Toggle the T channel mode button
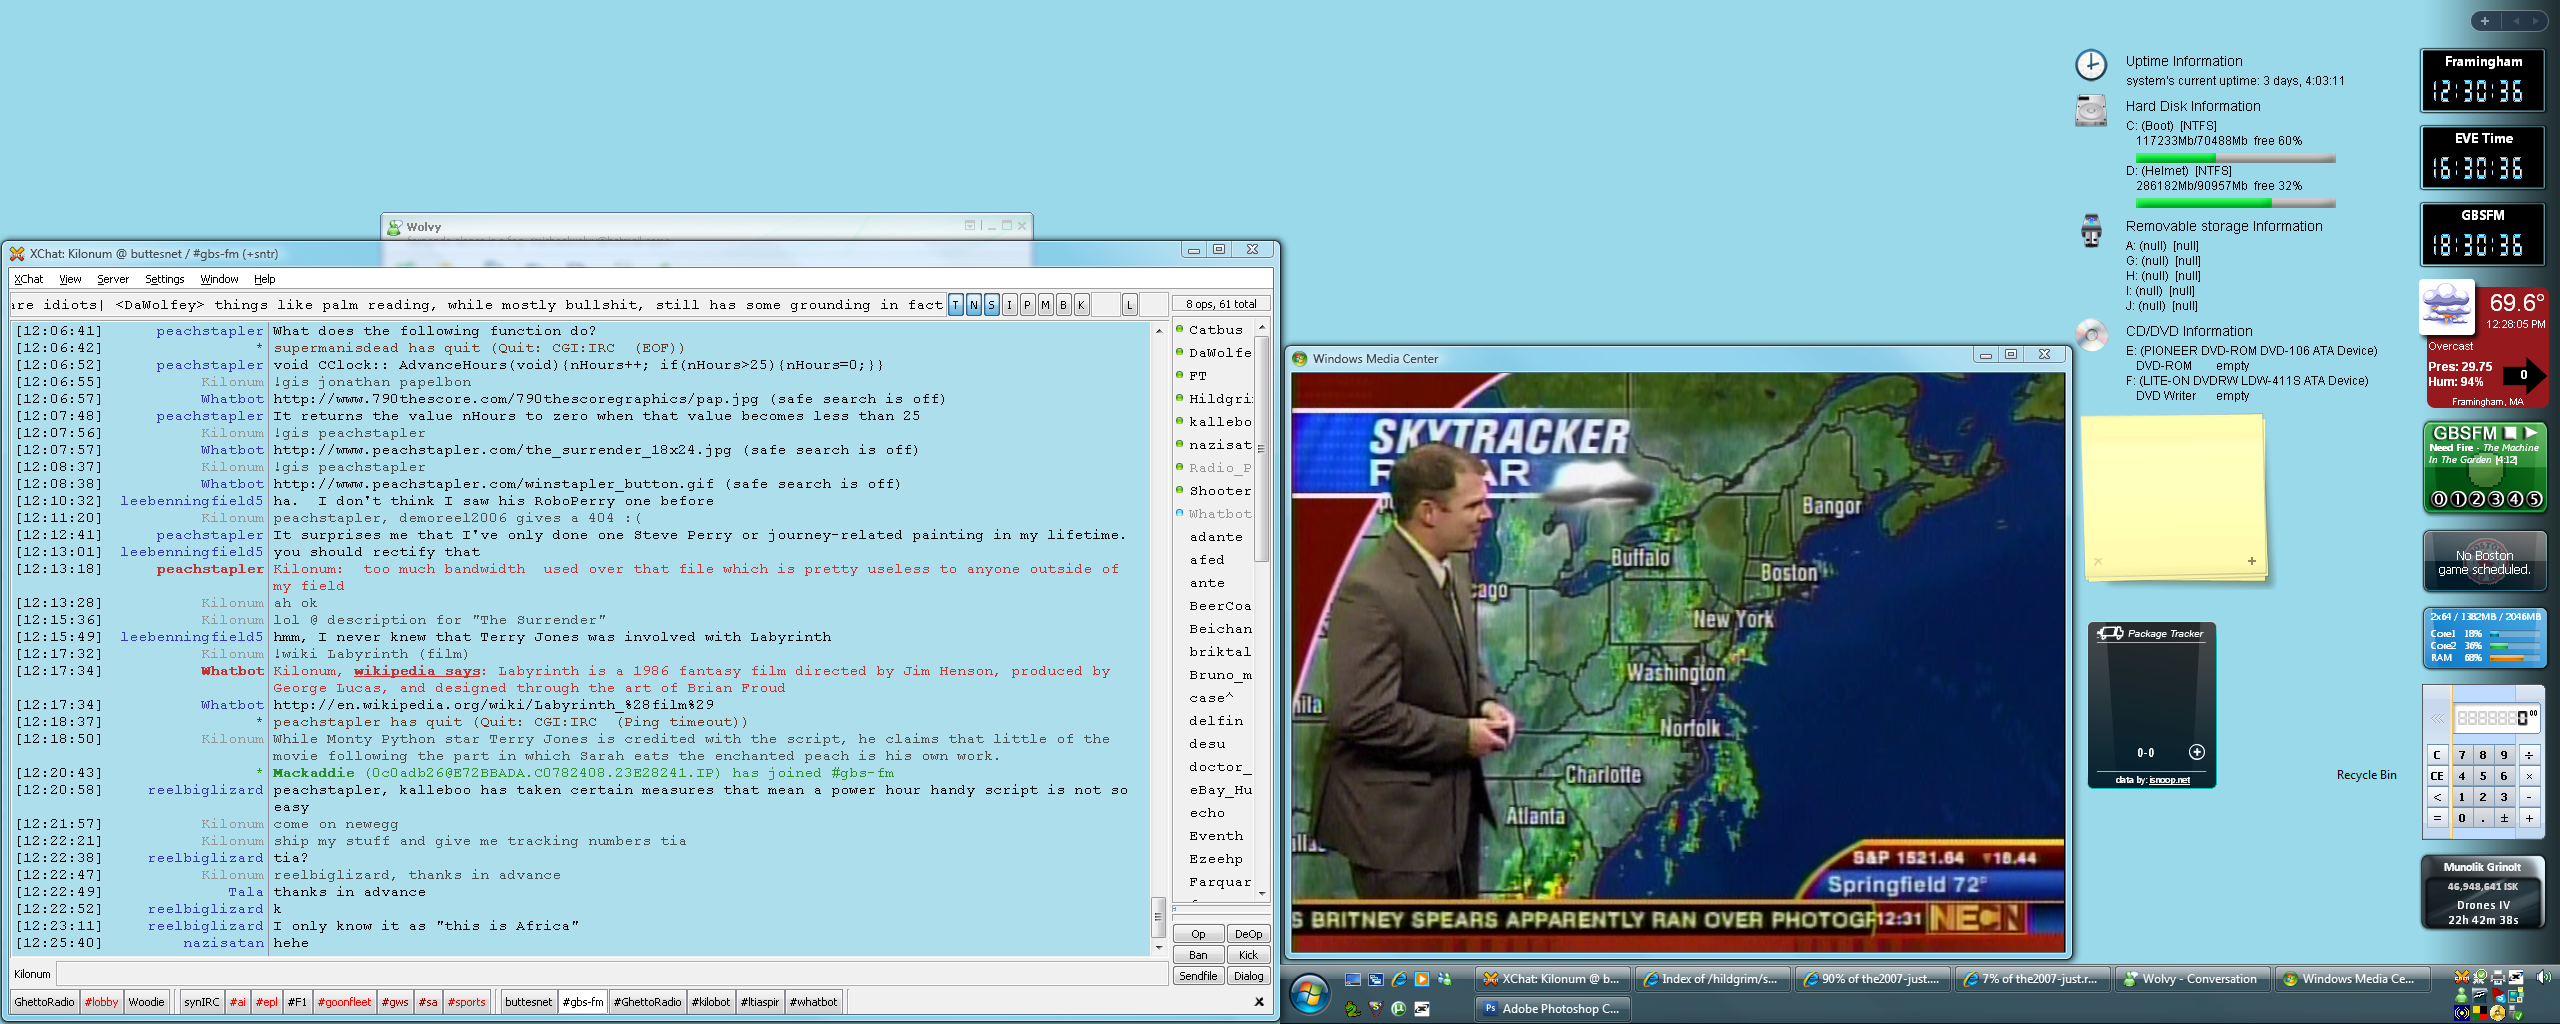2560x1024 pixels. click(956, 305)
